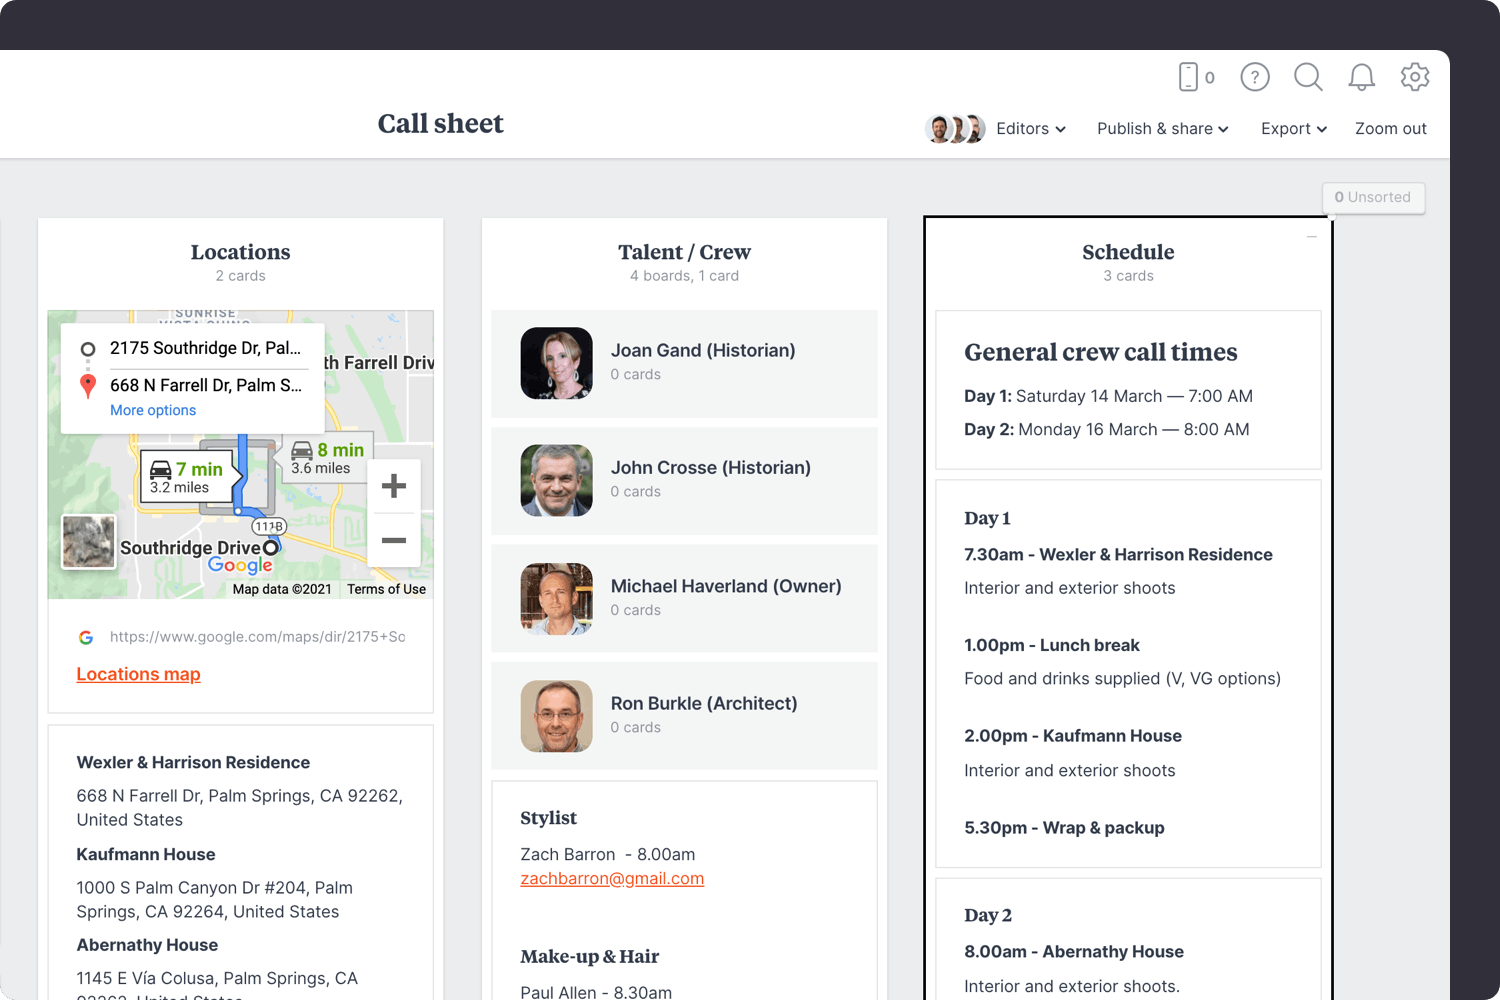This screenshot has width=1500, height=1000.
Task: Click Joan Gand's photo thumbnail
Action: tap(556, 363)
